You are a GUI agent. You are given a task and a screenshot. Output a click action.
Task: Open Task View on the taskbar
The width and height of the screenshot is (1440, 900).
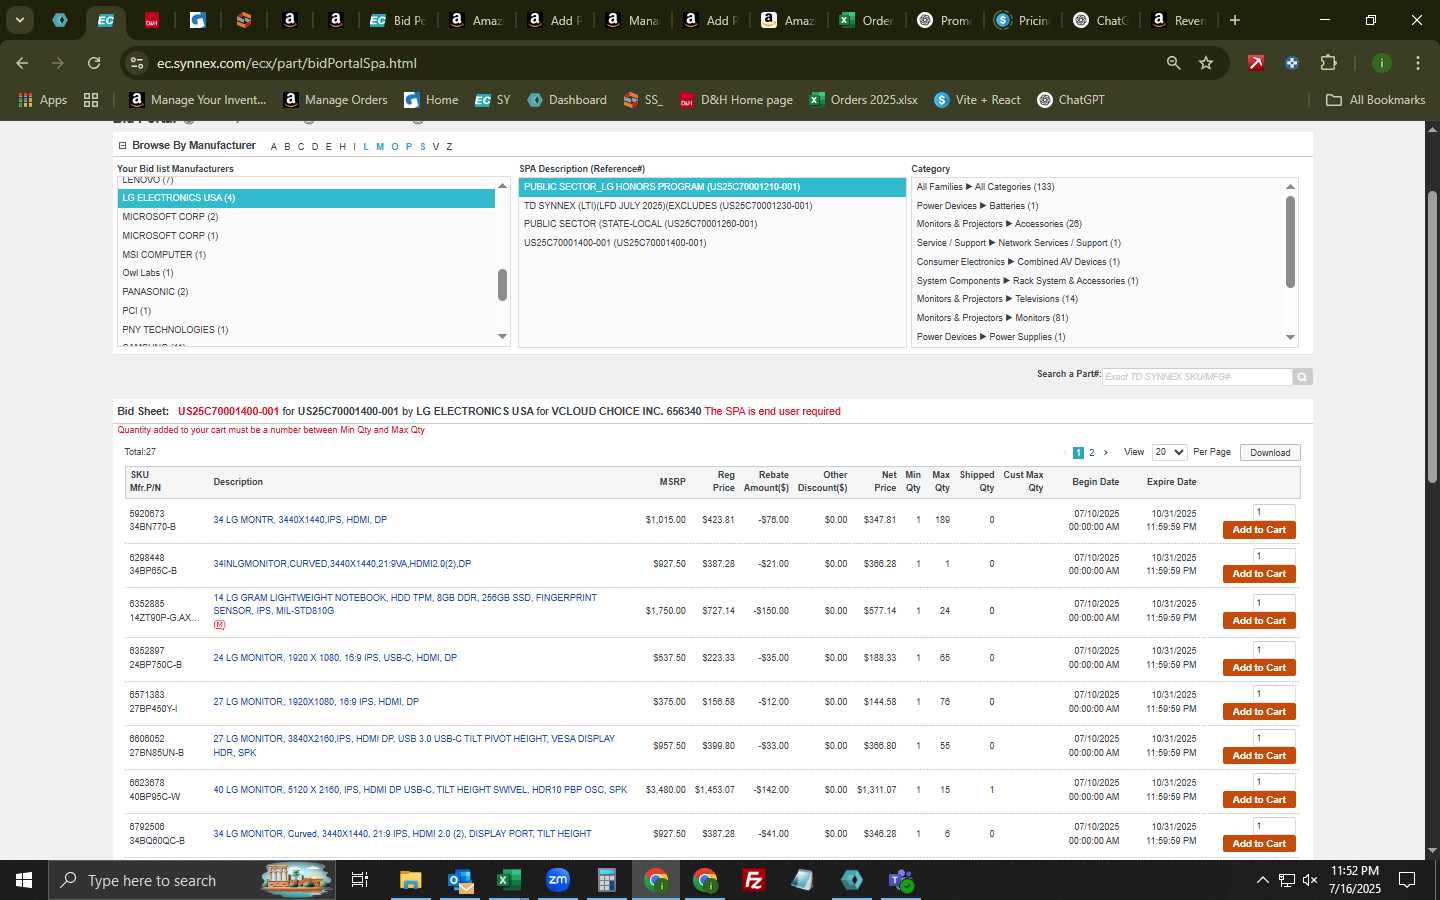360,880
